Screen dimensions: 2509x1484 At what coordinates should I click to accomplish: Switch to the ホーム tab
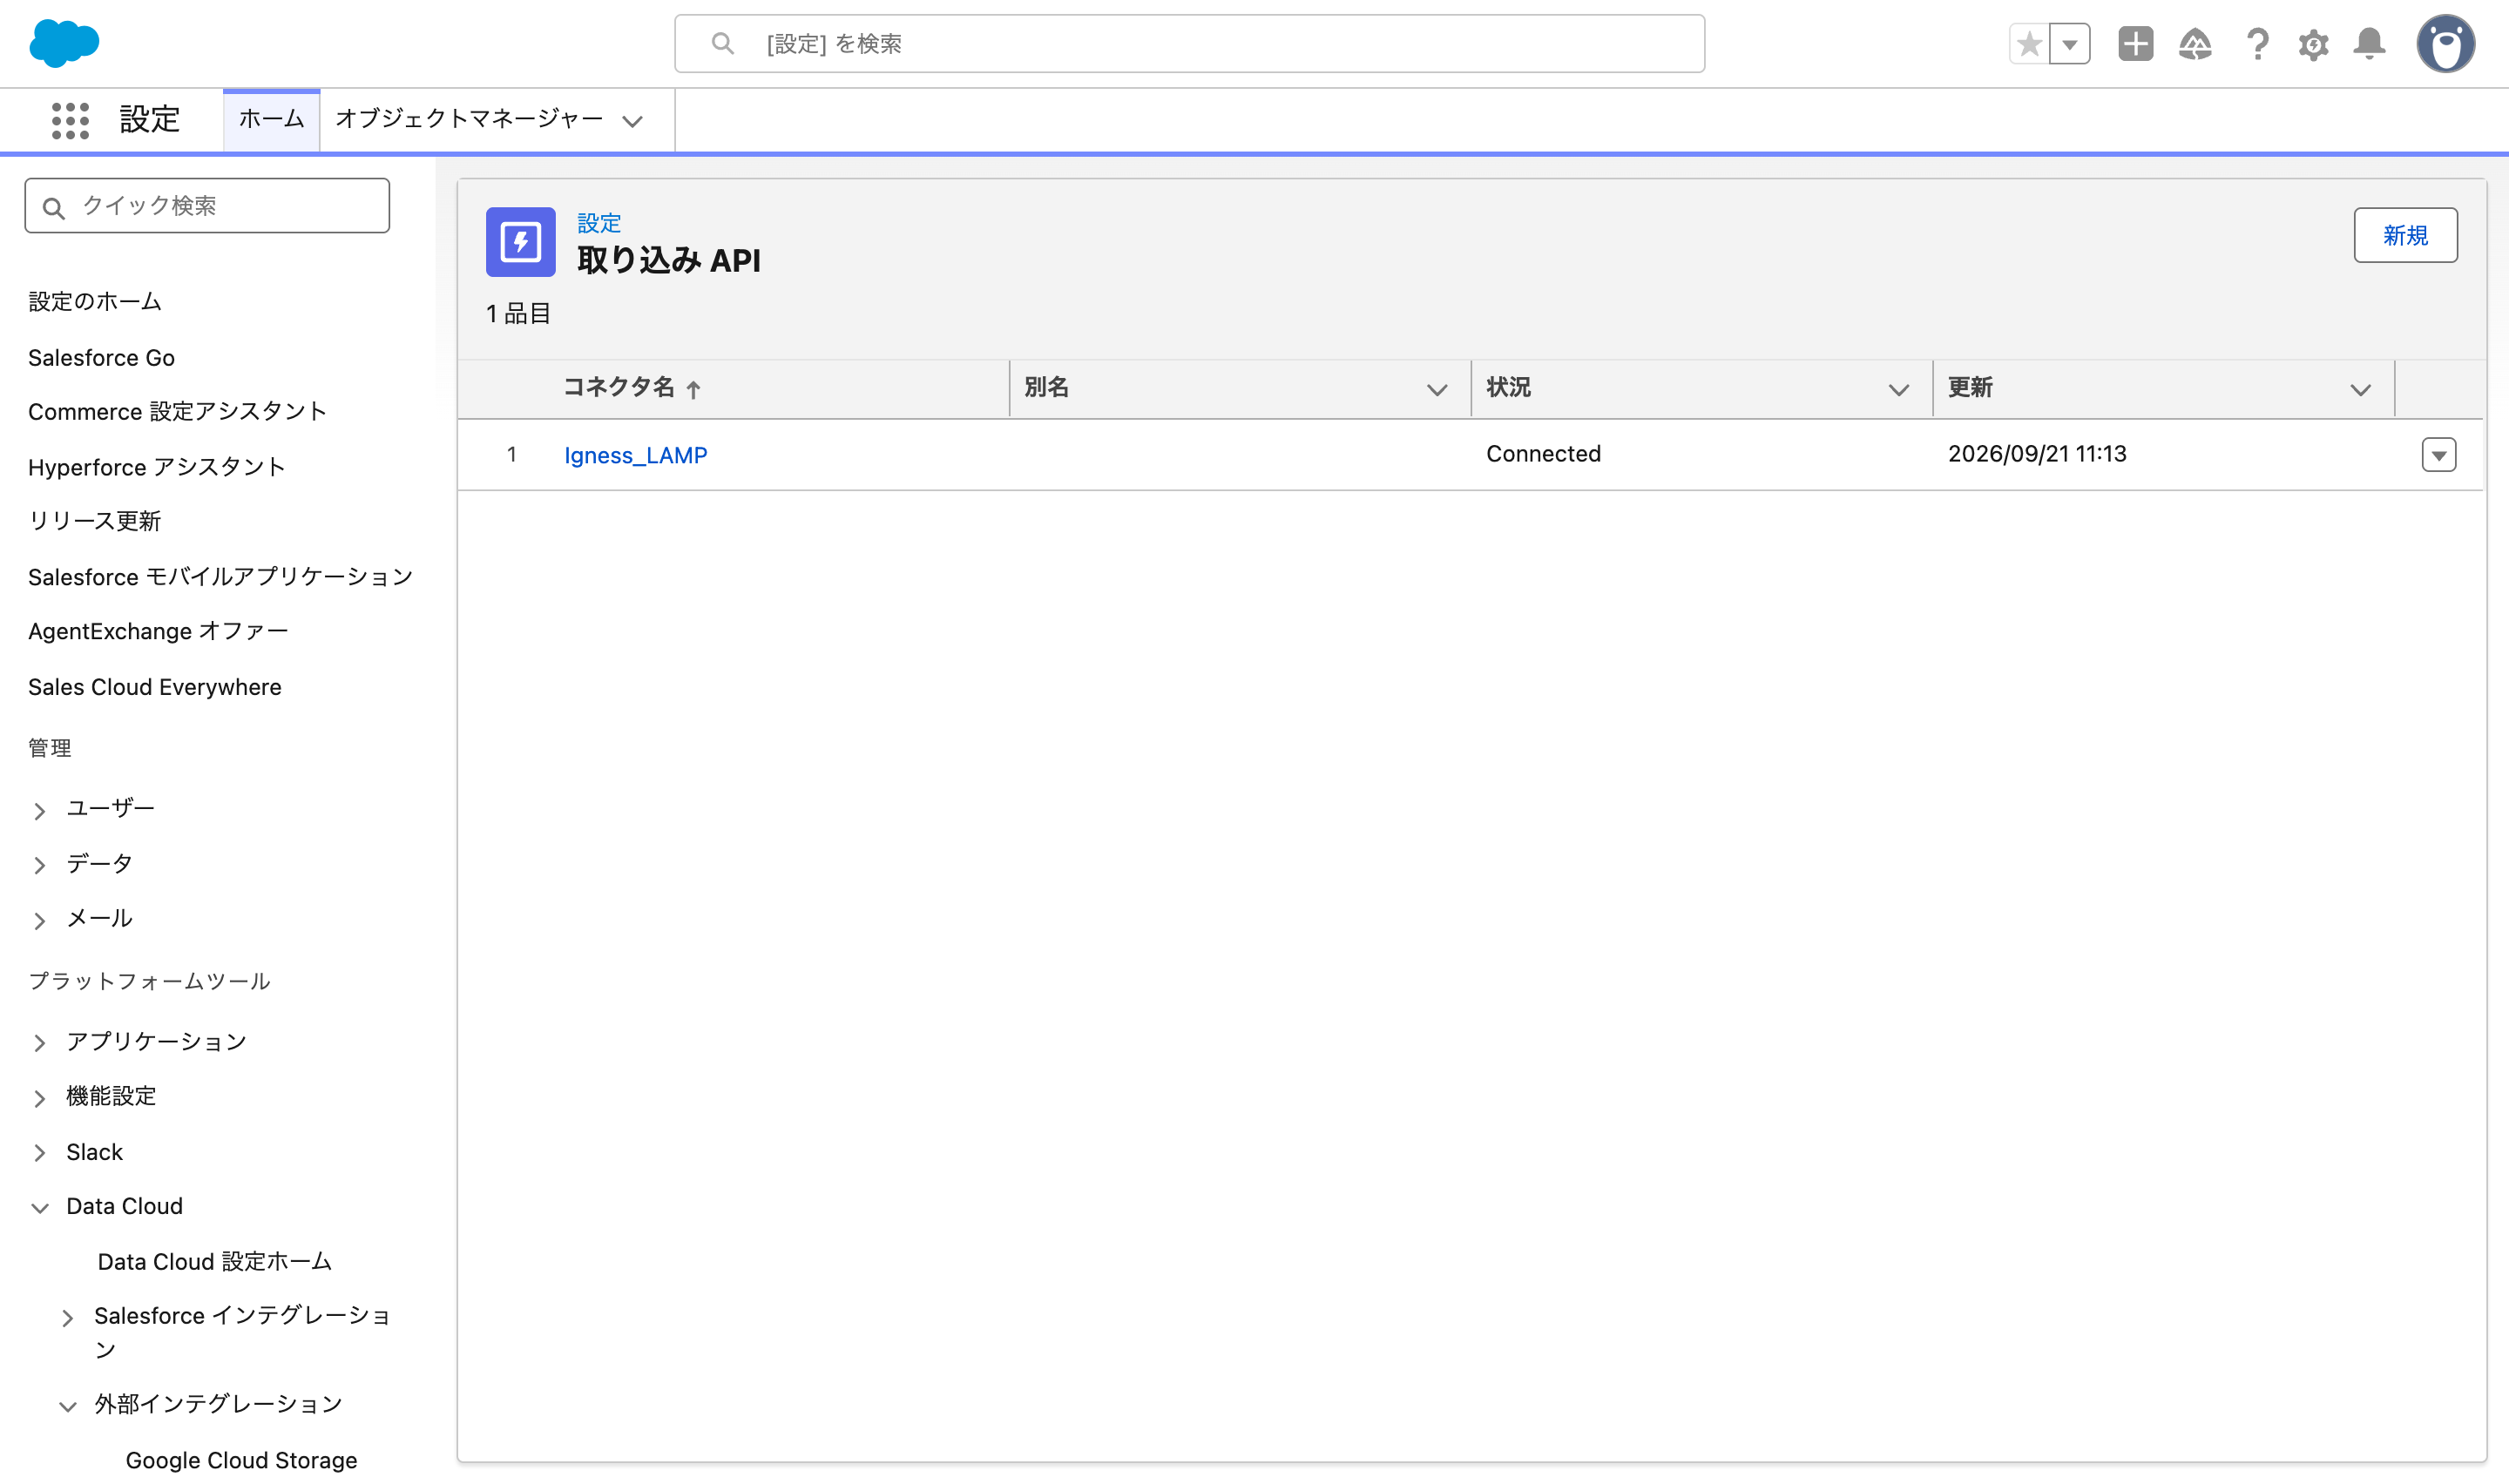[271, 119]
